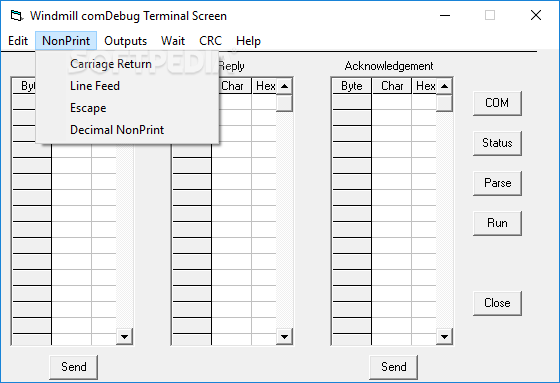Close the window with the title bar X
Viewport: 560px width, 383px height.
coord(536,15)
